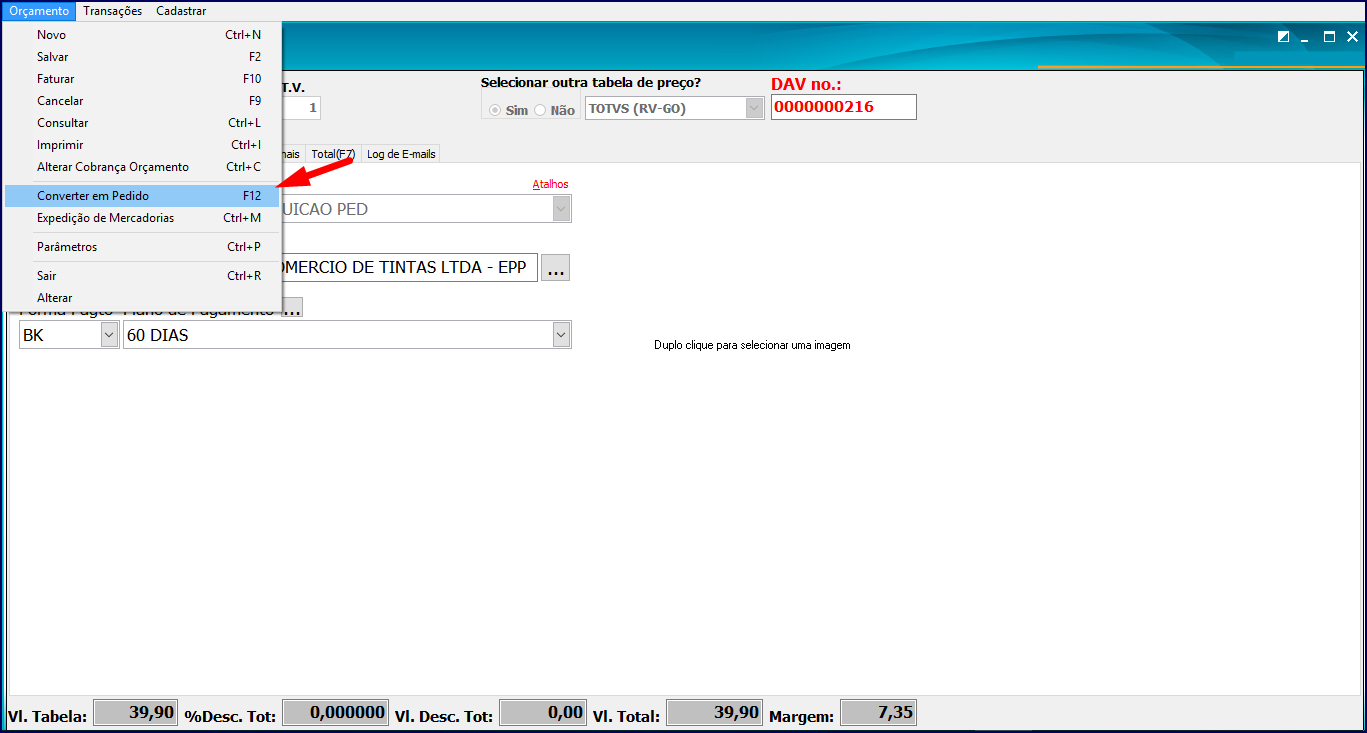Click the Vl. Tabela value 39,90

pyautogui.click(x=134, y=713)
